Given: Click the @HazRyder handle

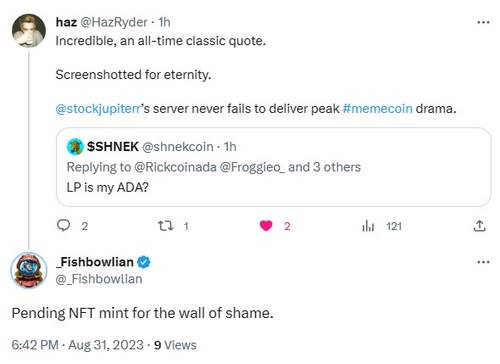Looking at the screenshot, I should 114,22.
